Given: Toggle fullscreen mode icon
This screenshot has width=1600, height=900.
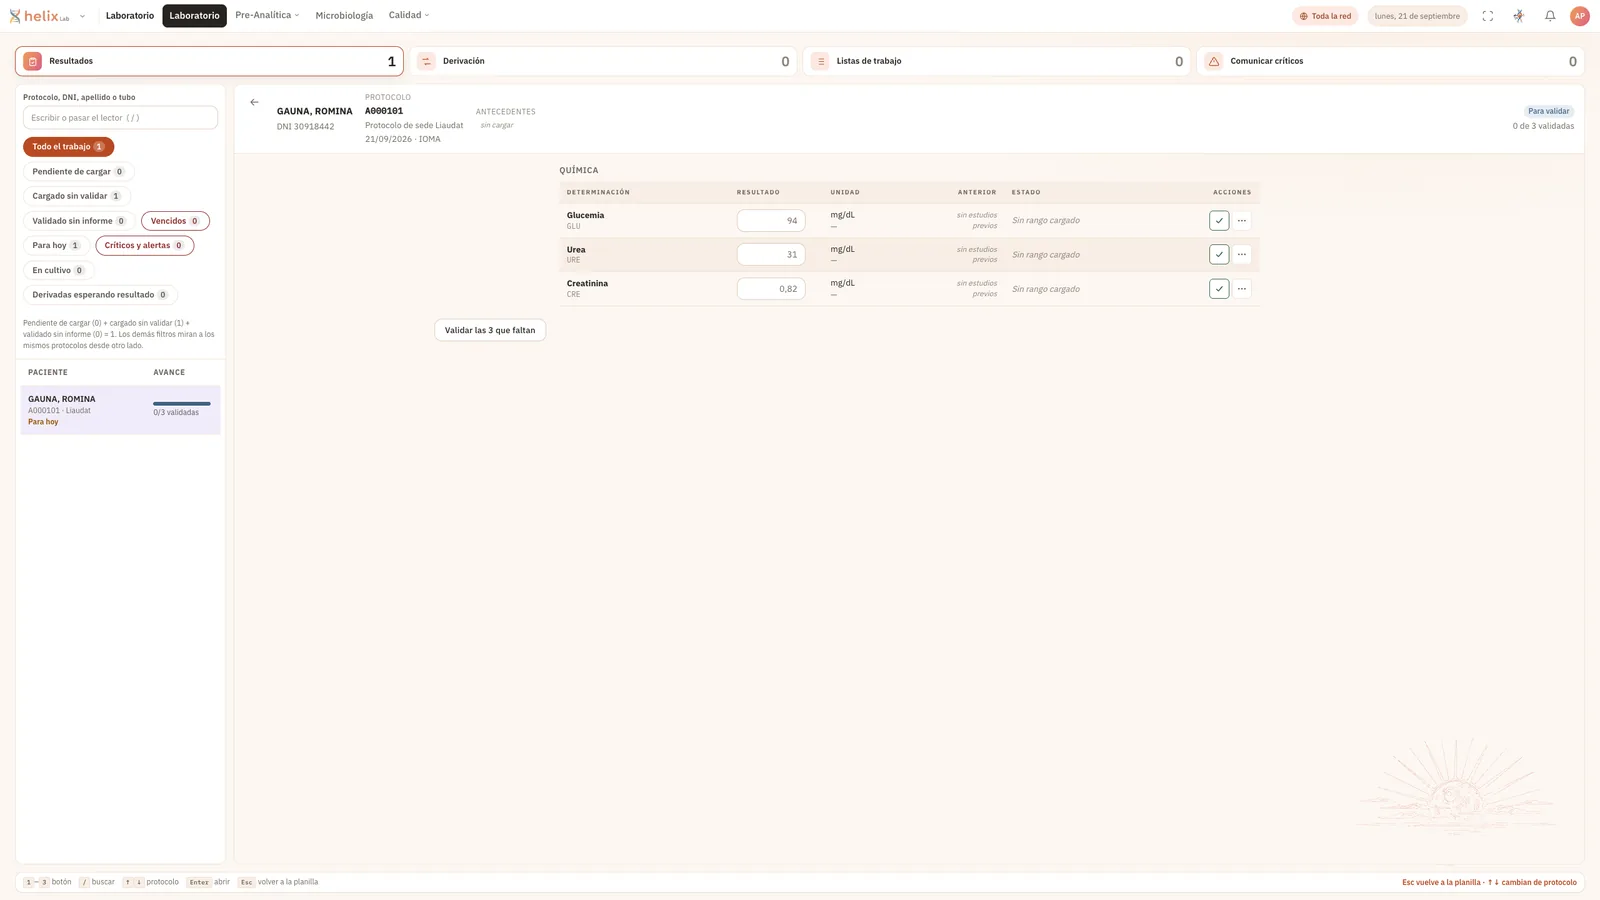Looking at the screenshot, I should [x=1488, y=16].
